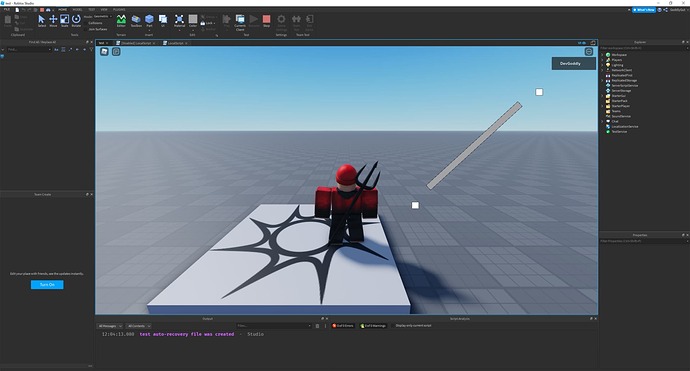The image size is (690, 371).
Task: Click the red Stop test button
Action: pos(266,21)
